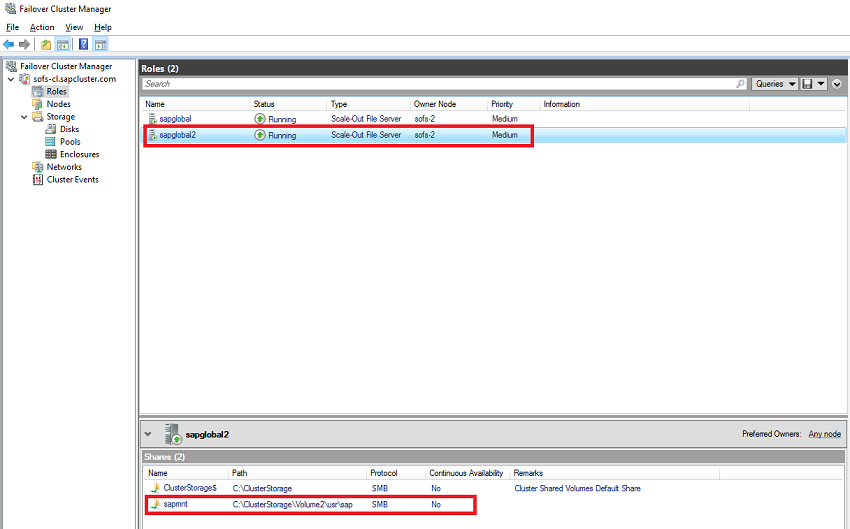Click the C:\ClusterStorage path cell
Screen dimensions: 850x529
[262, 488]
